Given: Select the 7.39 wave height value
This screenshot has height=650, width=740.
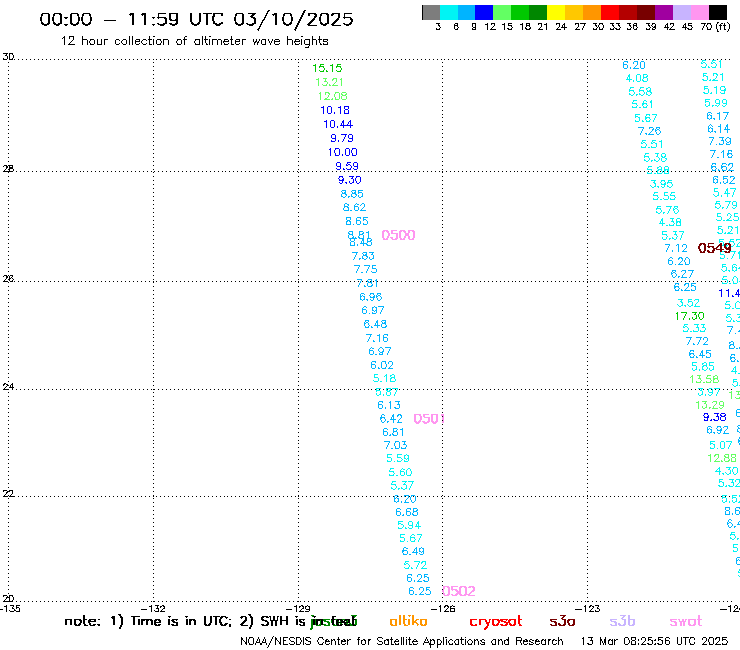Looking at the screenshot, I should point(720,142).
